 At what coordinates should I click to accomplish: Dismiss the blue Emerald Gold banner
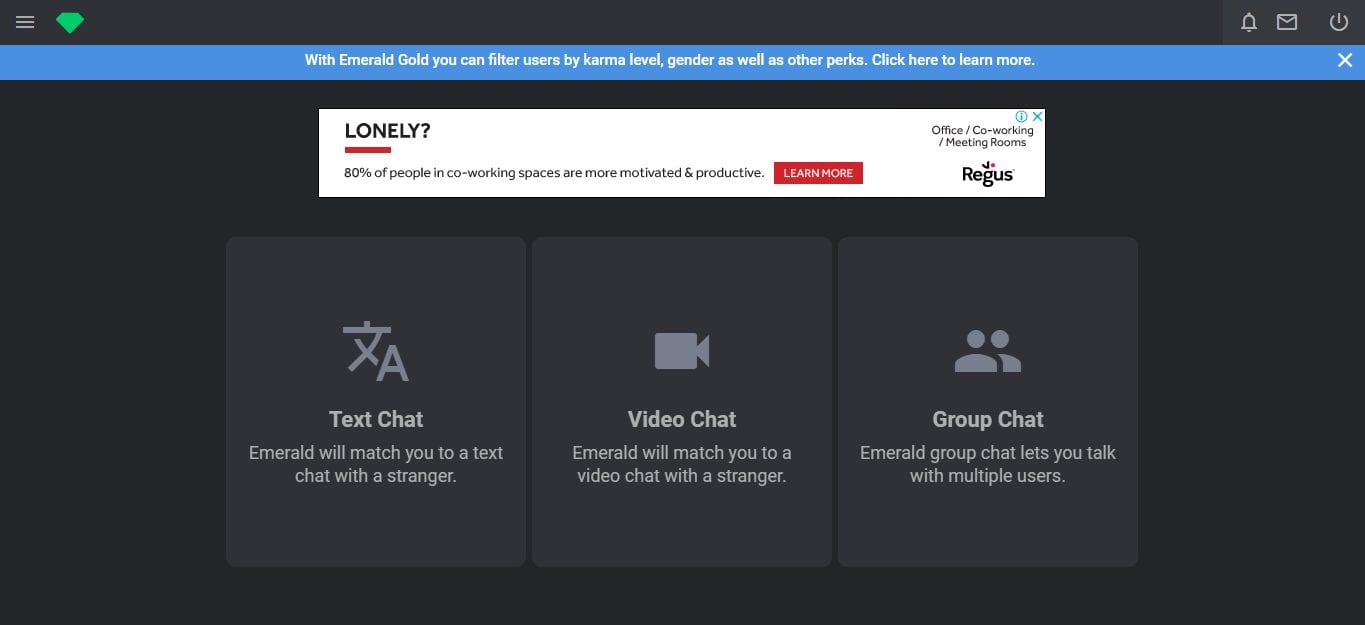coord(1345,60)
